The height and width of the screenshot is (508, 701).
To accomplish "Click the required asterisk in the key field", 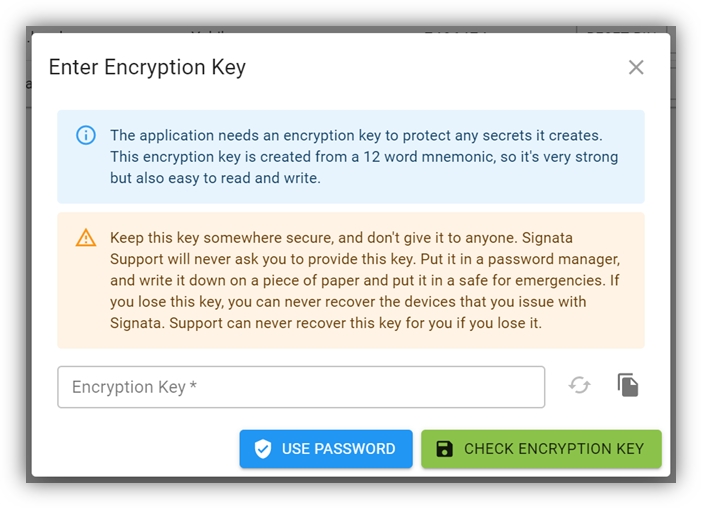I will [193, 387].
